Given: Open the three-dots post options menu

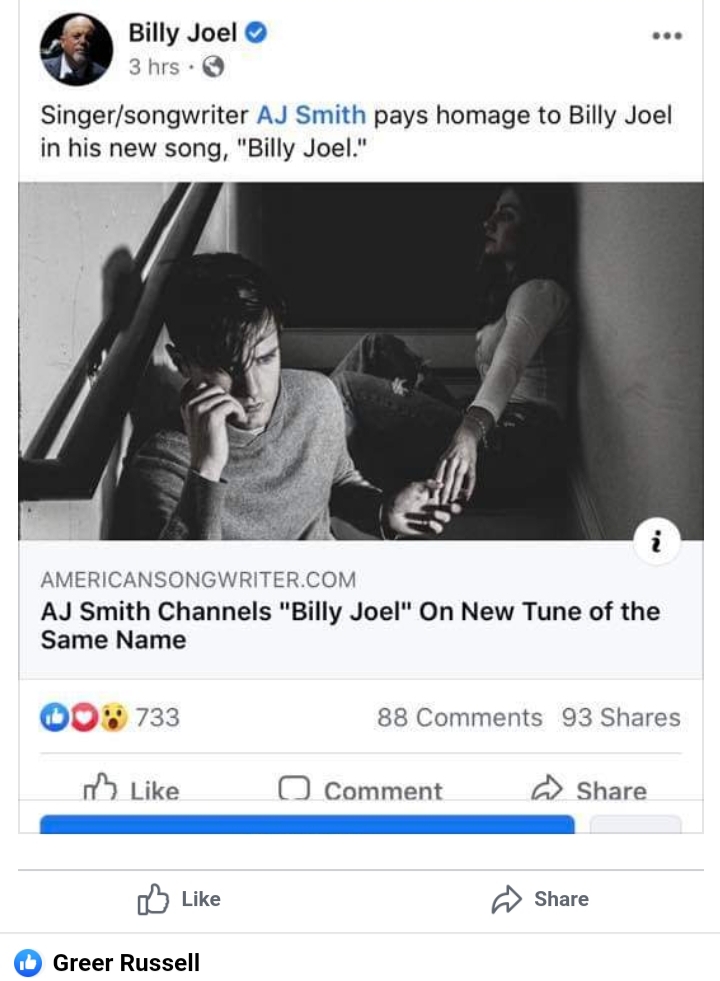Looking at the screenshot, I should pyautogui.click(x=667, y=36).
